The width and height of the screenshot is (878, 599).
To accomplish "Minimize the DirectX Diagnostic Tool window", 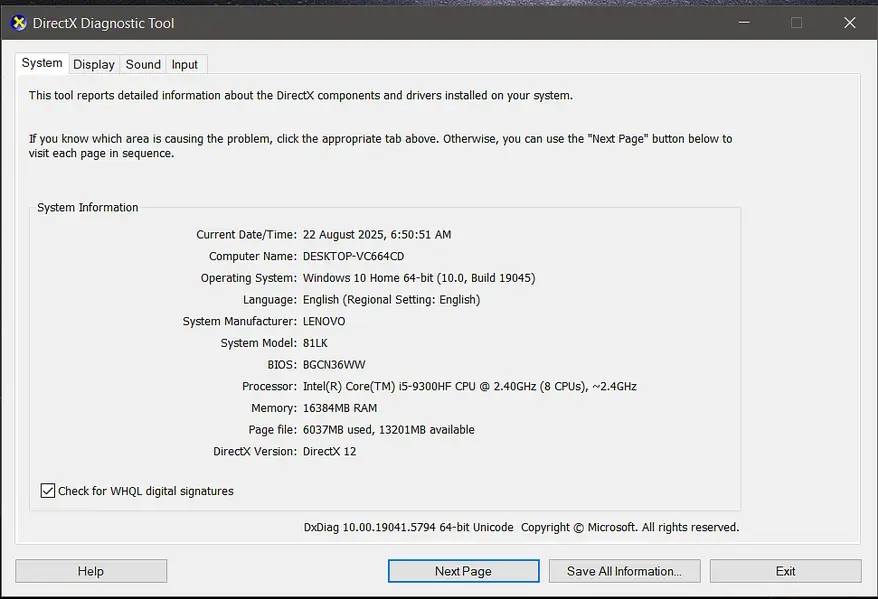I will point(744,22).
